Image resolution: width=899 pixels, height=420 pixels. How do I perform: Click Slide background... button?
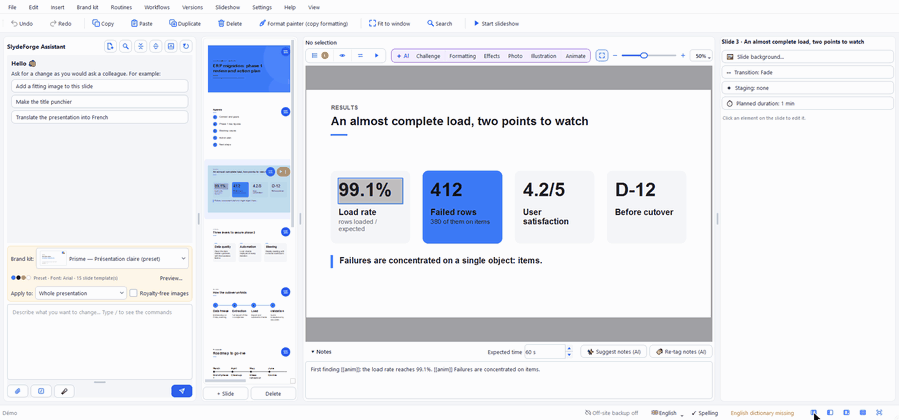pos(807,57)
